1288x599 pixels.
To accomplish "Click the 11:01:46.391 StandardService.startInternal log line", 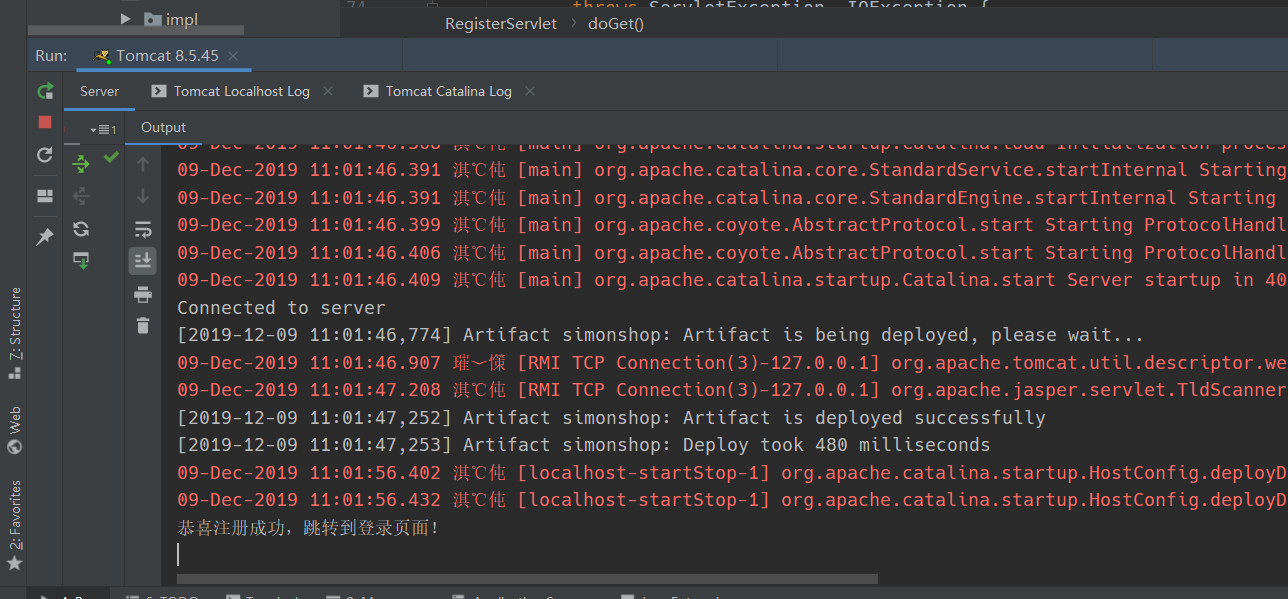I will click(732, 170).
